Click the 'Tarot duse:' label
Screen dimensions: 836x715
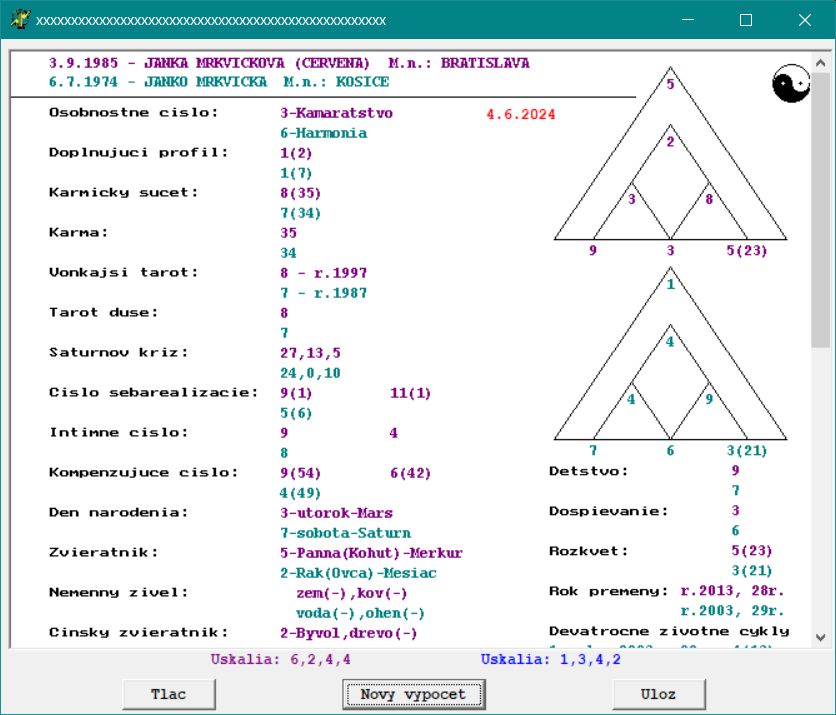[x=103, y=312]
